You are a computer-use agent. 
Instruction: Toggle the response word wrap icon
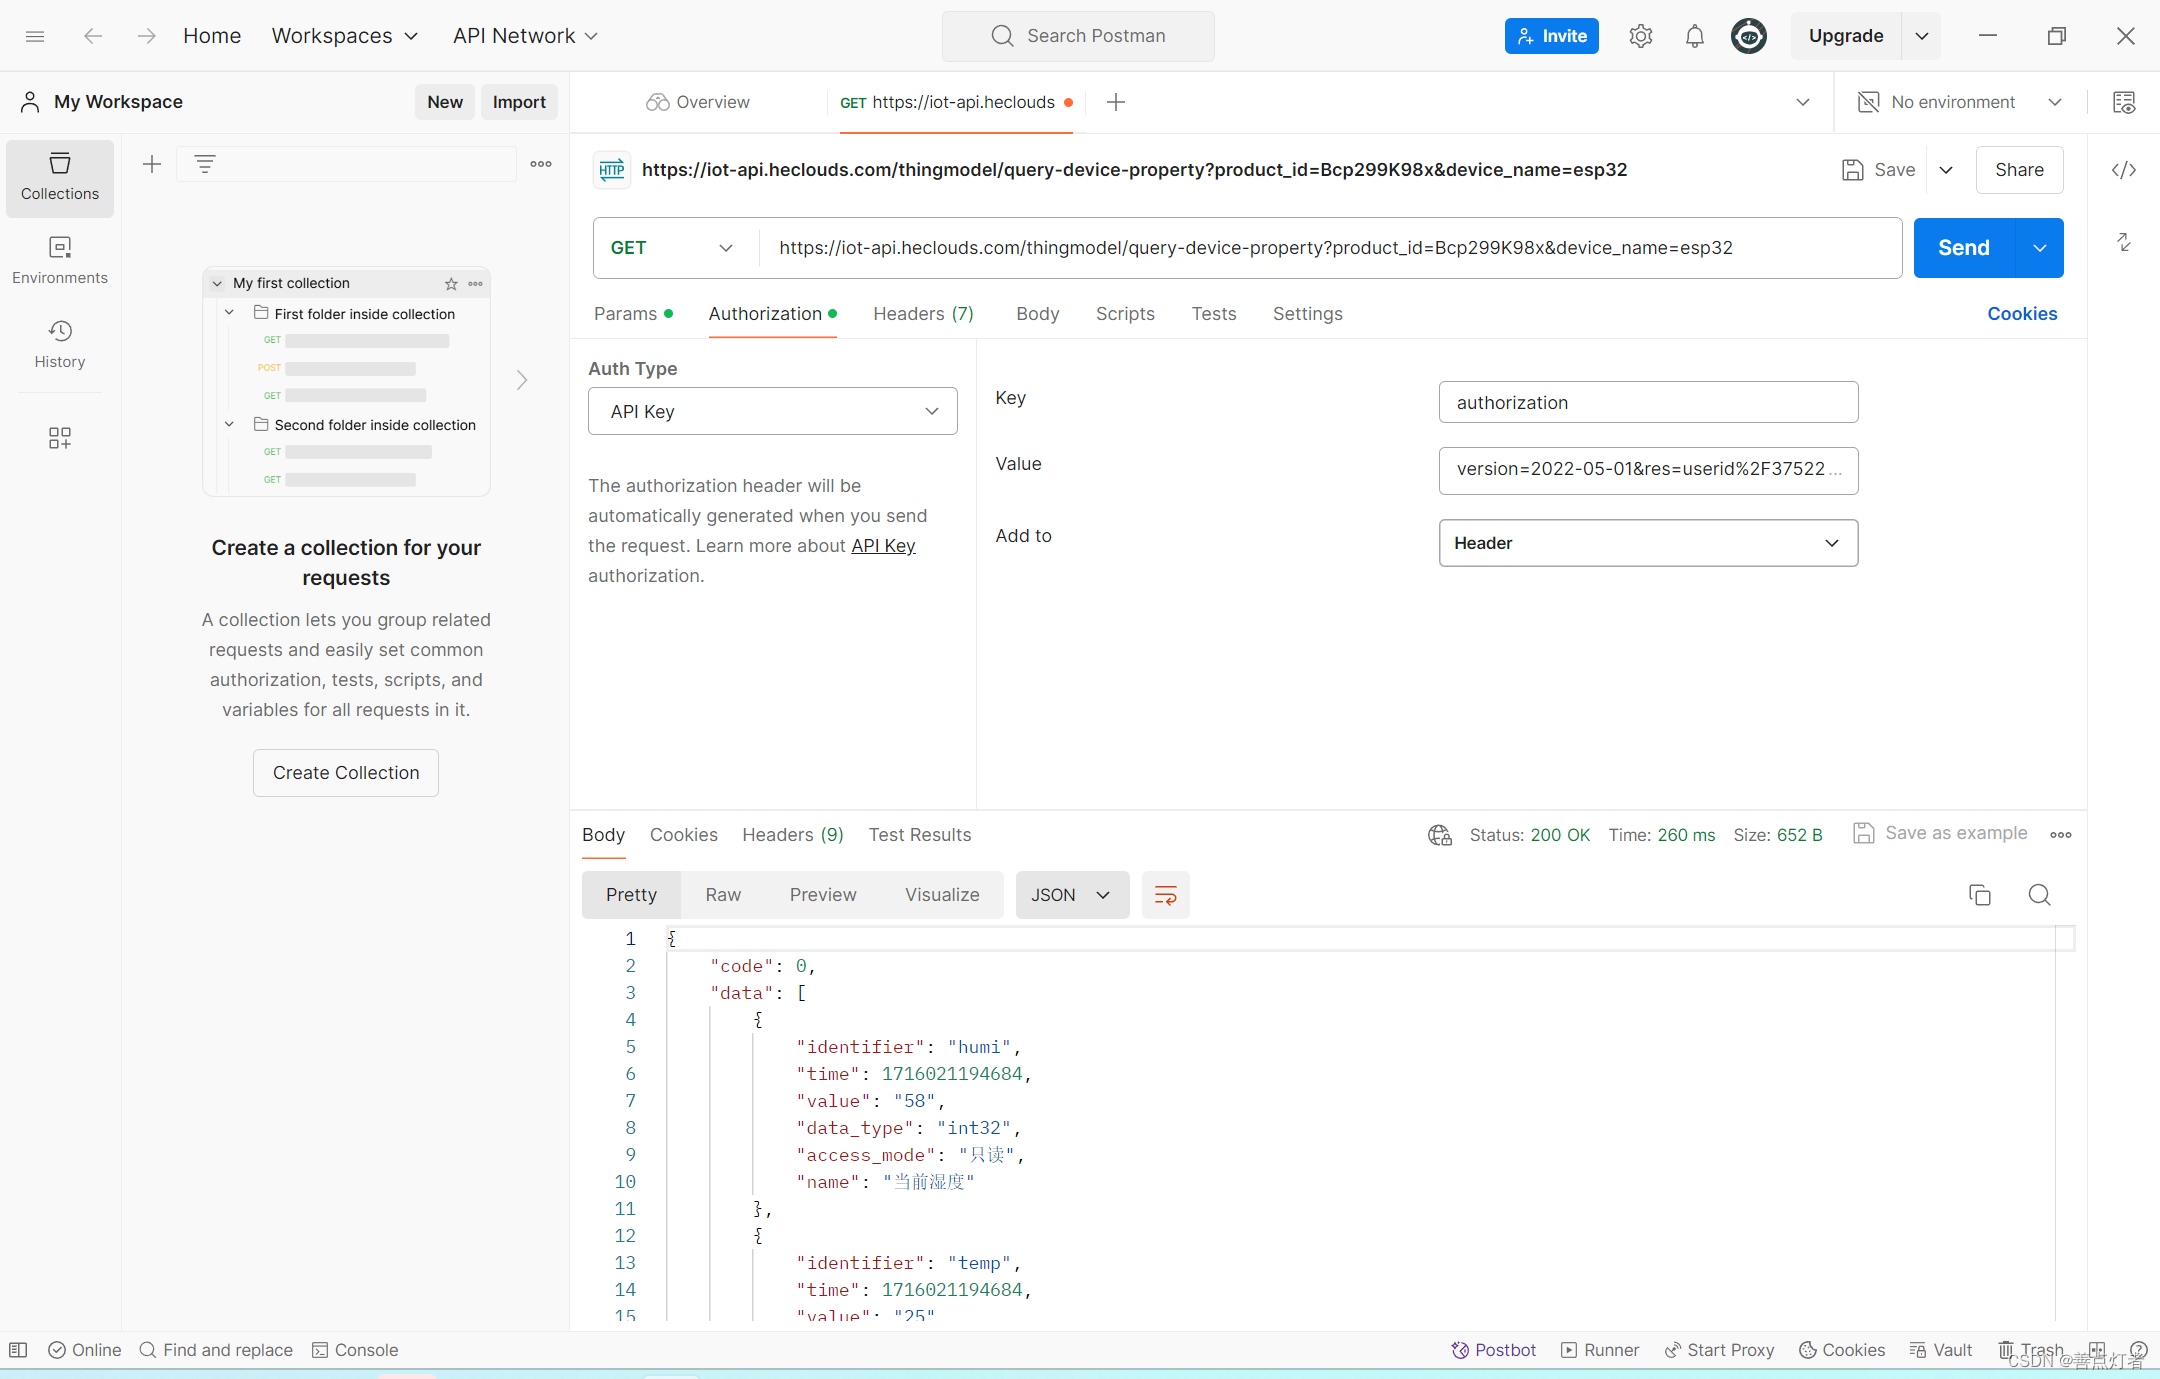click(1166, 895)
